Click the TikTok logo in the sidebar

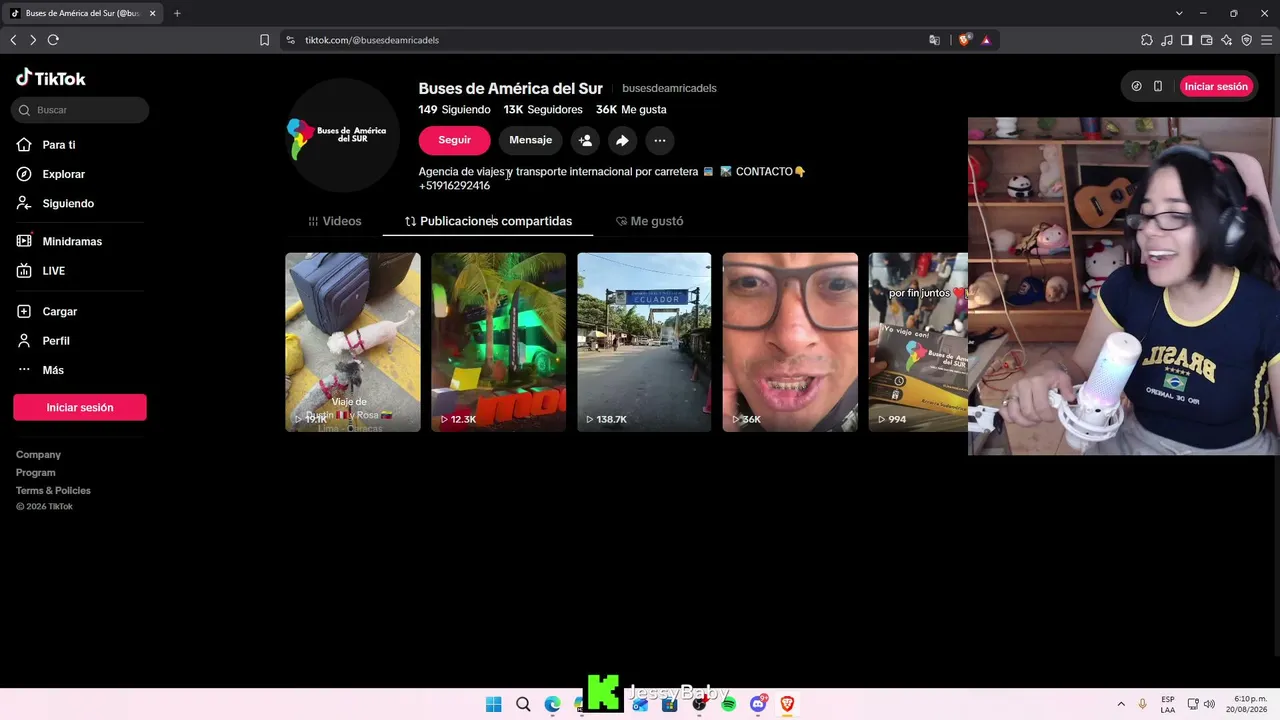coord(51,78)
